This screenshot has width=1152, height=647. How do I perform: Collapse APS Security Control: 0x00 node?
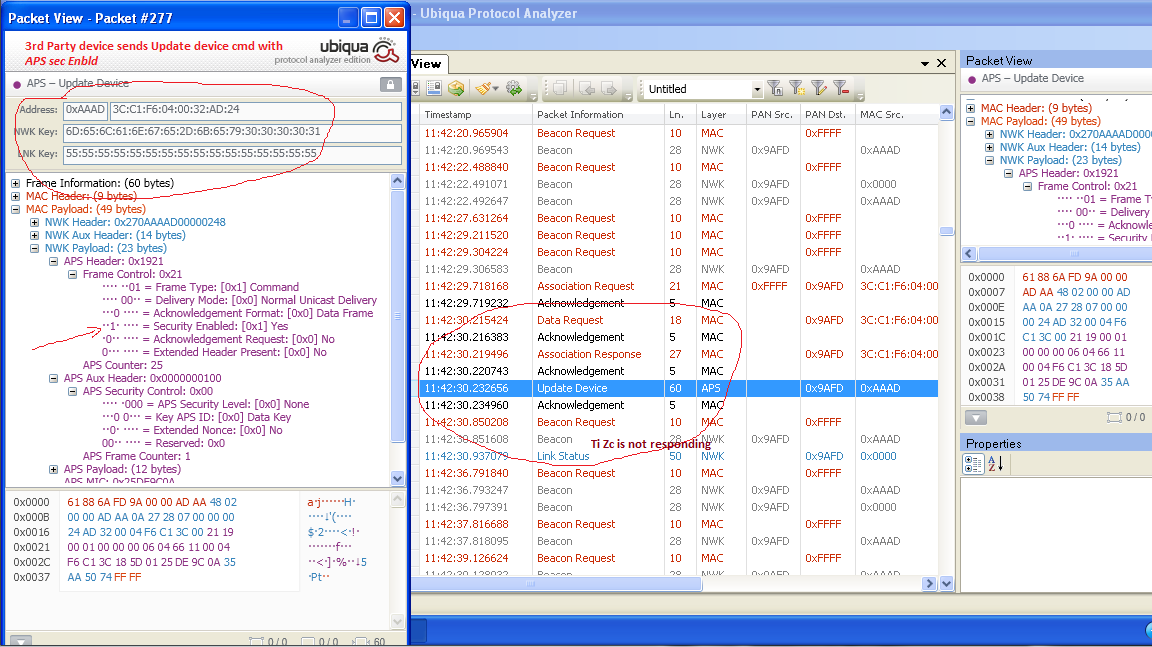[x=73, y=391]
